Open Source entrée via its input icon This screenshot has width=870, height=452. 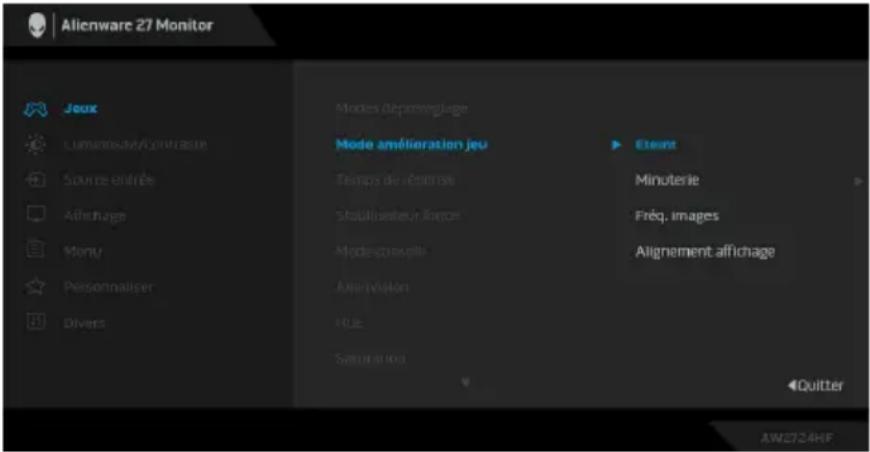36,180
